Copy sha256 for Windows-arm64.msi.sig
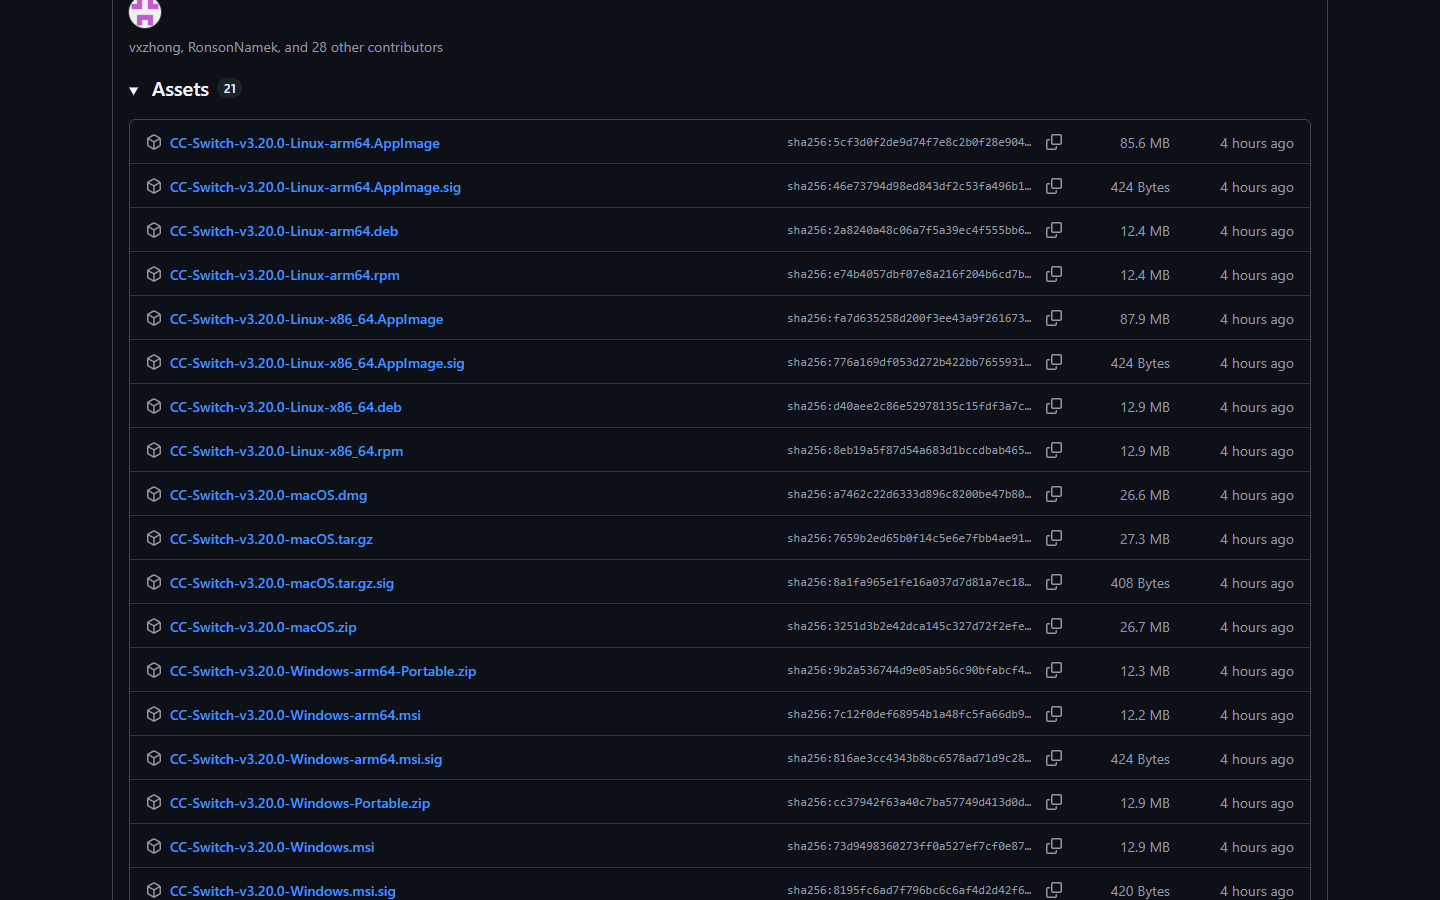 coord(1054,758)
